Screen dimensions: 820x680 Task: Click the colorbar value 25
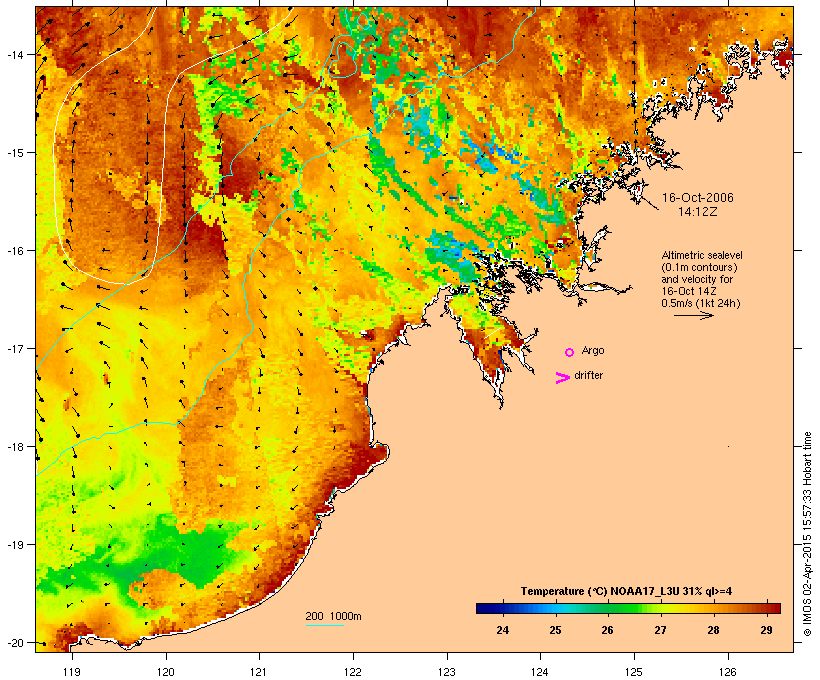click(x=555, y=630)
